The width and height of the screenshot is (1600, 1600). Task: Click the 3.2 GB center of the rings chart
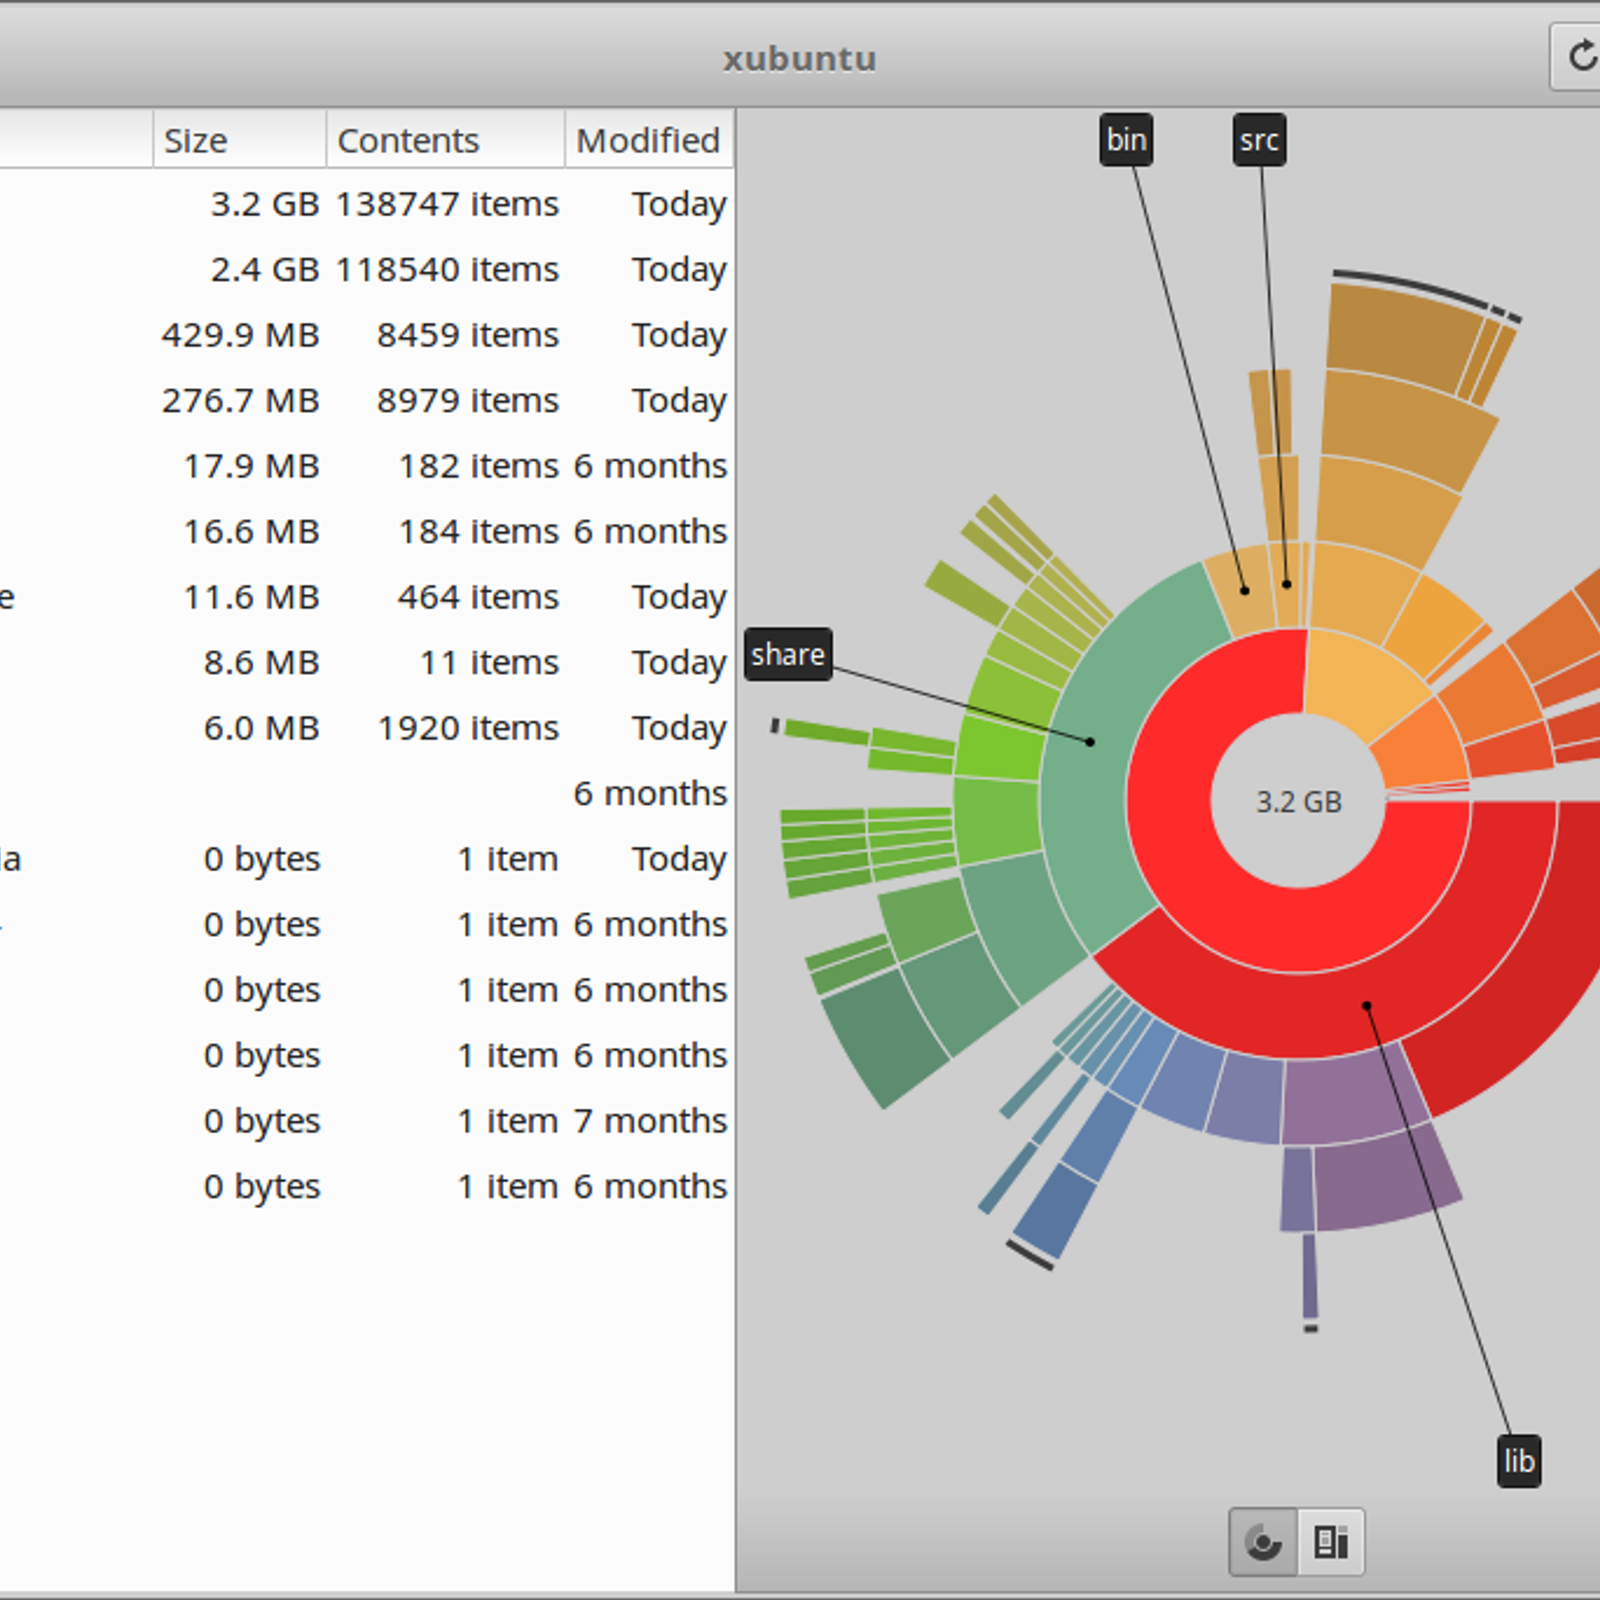(x=1298, y=801)
